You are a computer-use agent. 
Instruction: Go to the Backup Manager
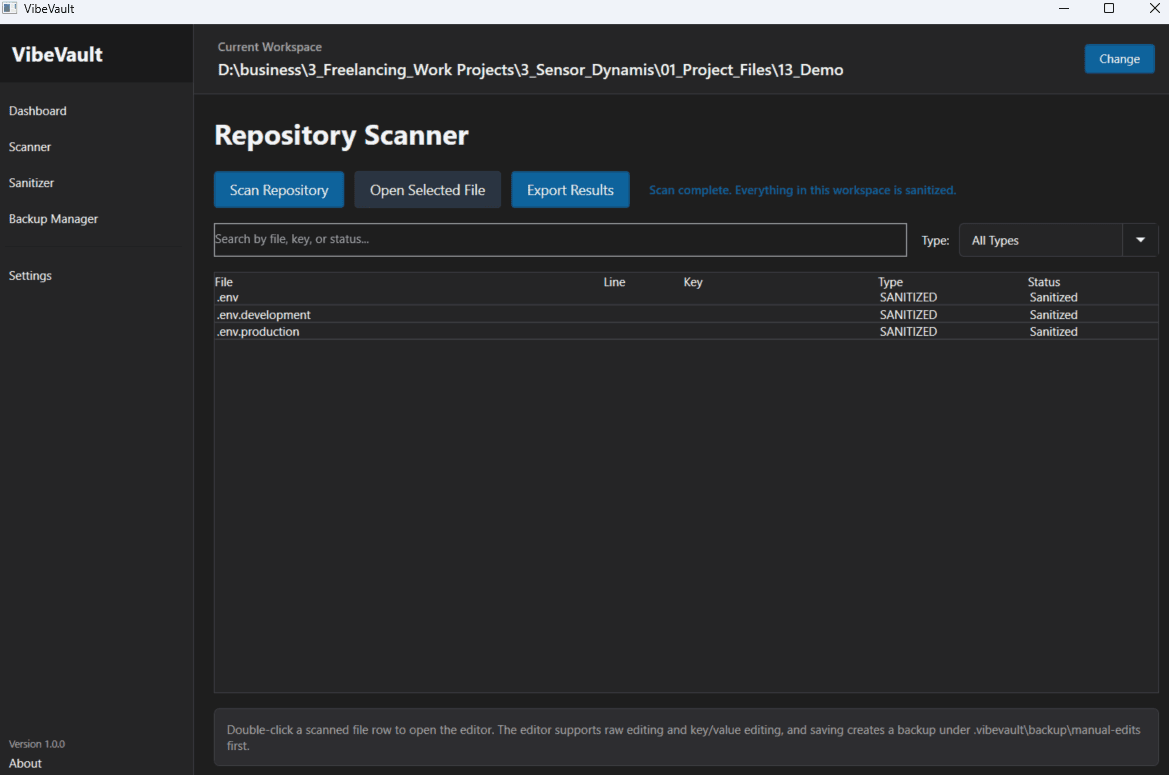click(x=54, y=218)
